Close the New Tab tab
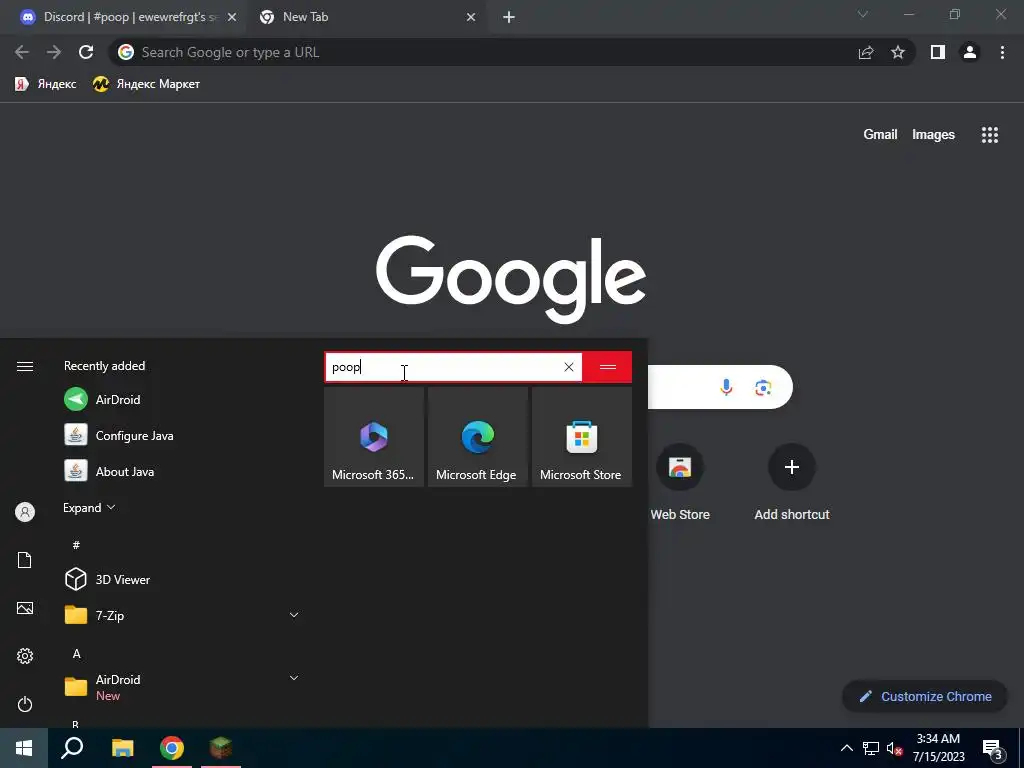This screenshot has width=1024, height=768. [471, 17]
